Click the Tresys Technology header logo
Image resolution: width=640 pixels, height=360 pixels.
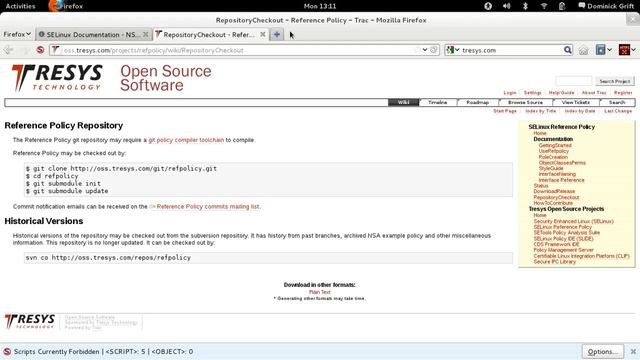point(57,78)
